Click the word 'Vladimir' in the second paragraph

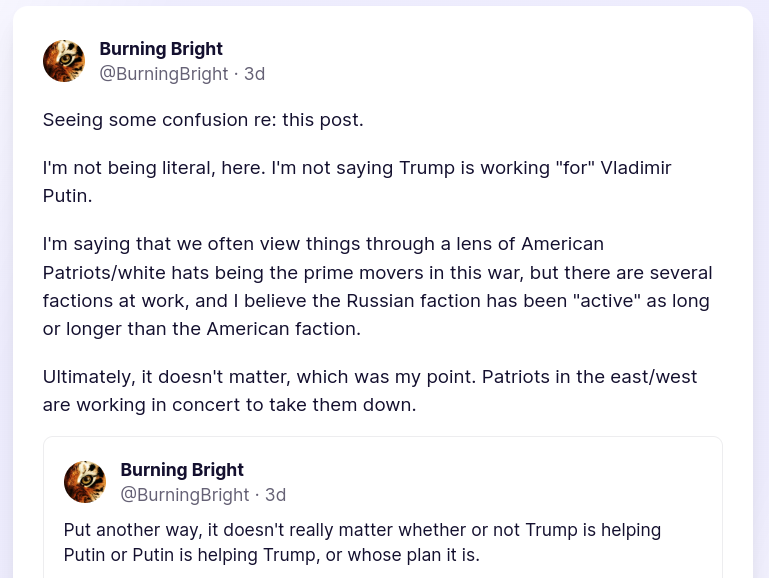point(636,168)
